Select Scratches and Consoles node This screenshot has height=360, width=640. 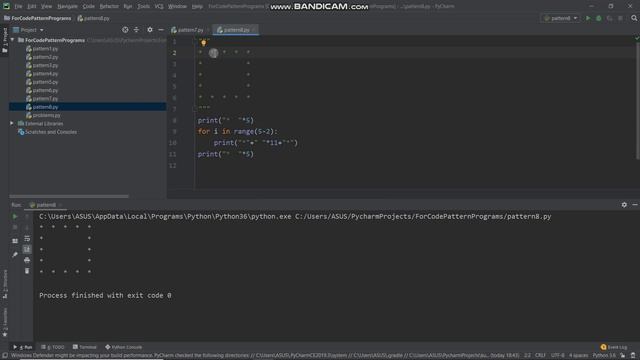[47, 132]
